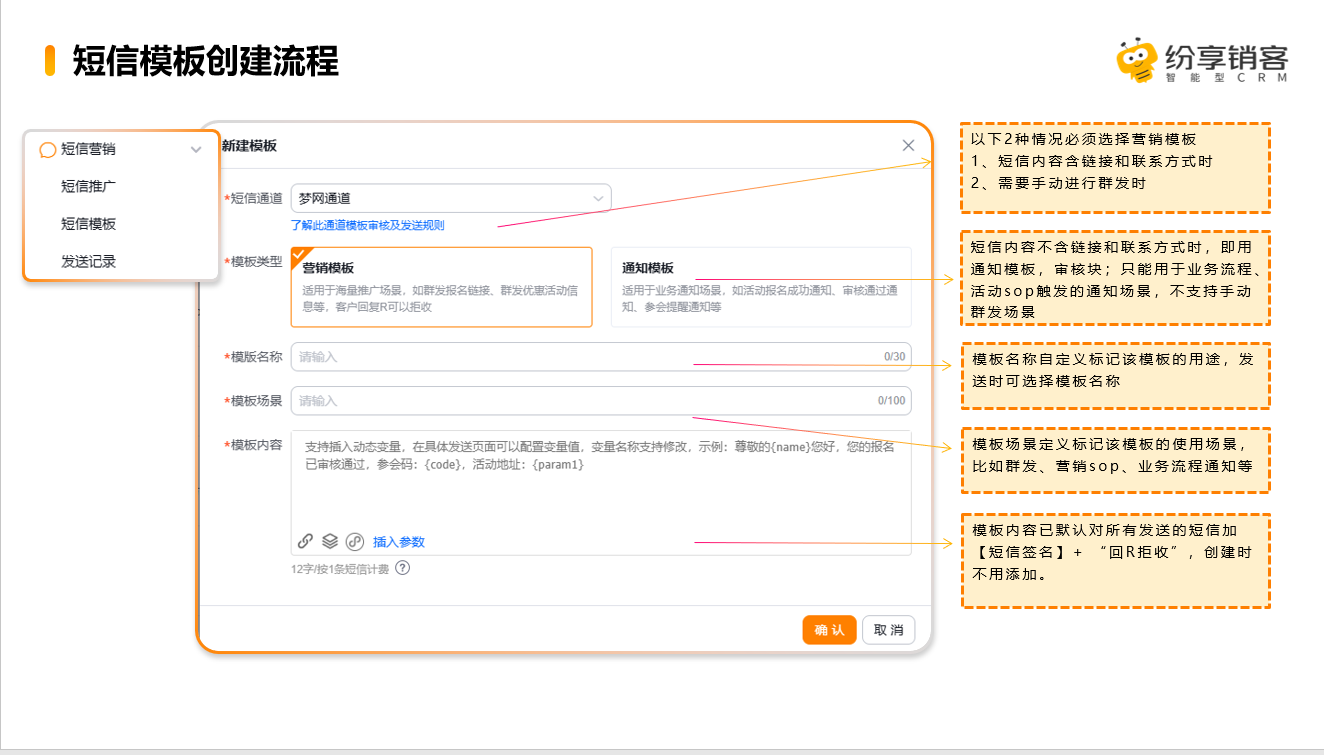Screen dimensions: 1324x755
Task: Click the 纷享销客 bee logo
Action: [x=1136, y=62]
